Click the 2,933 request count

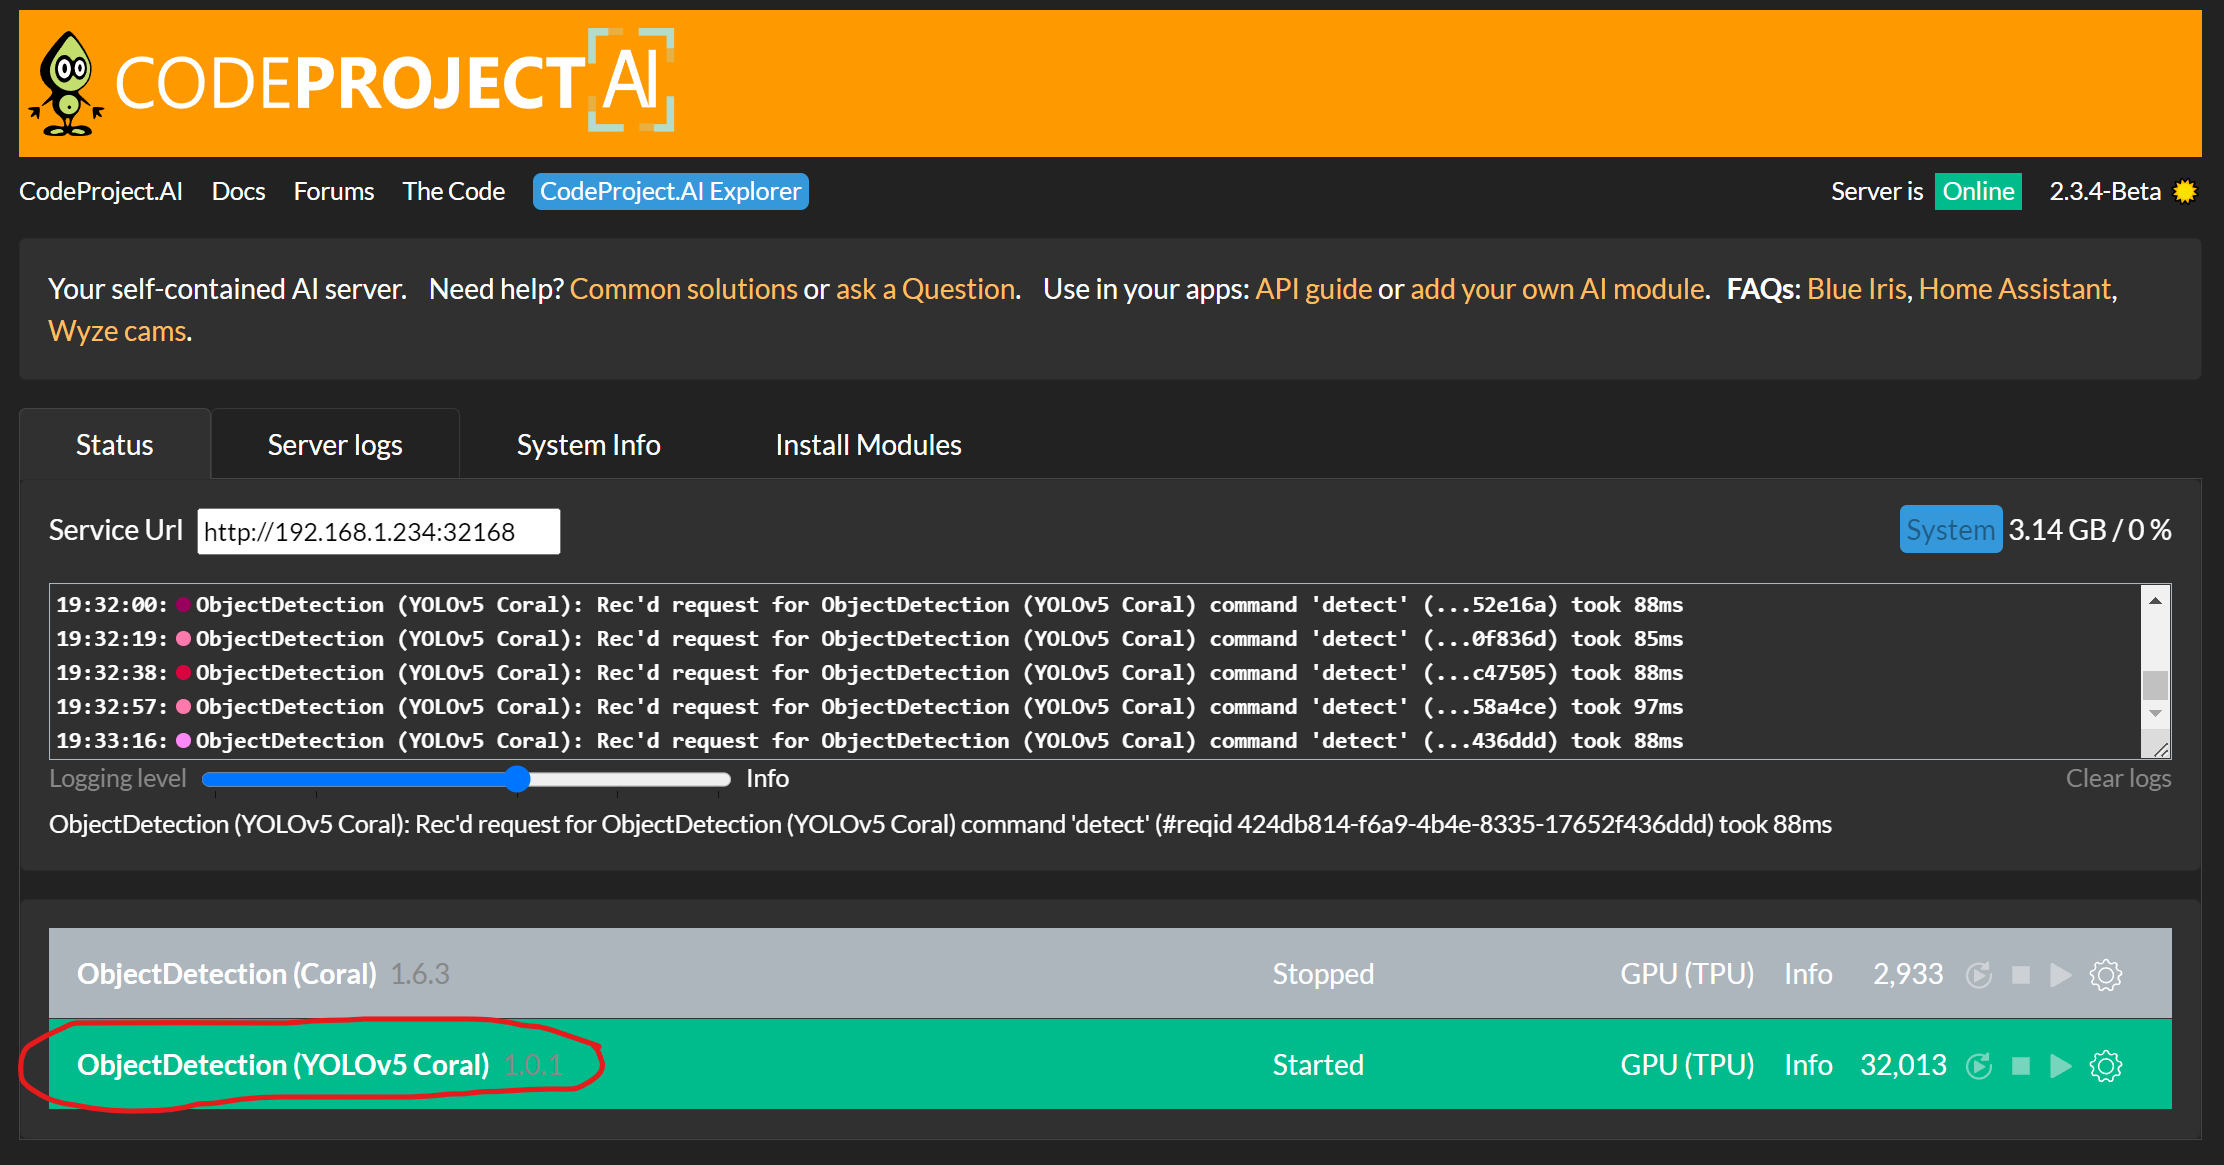click(x=1908, y=974)
